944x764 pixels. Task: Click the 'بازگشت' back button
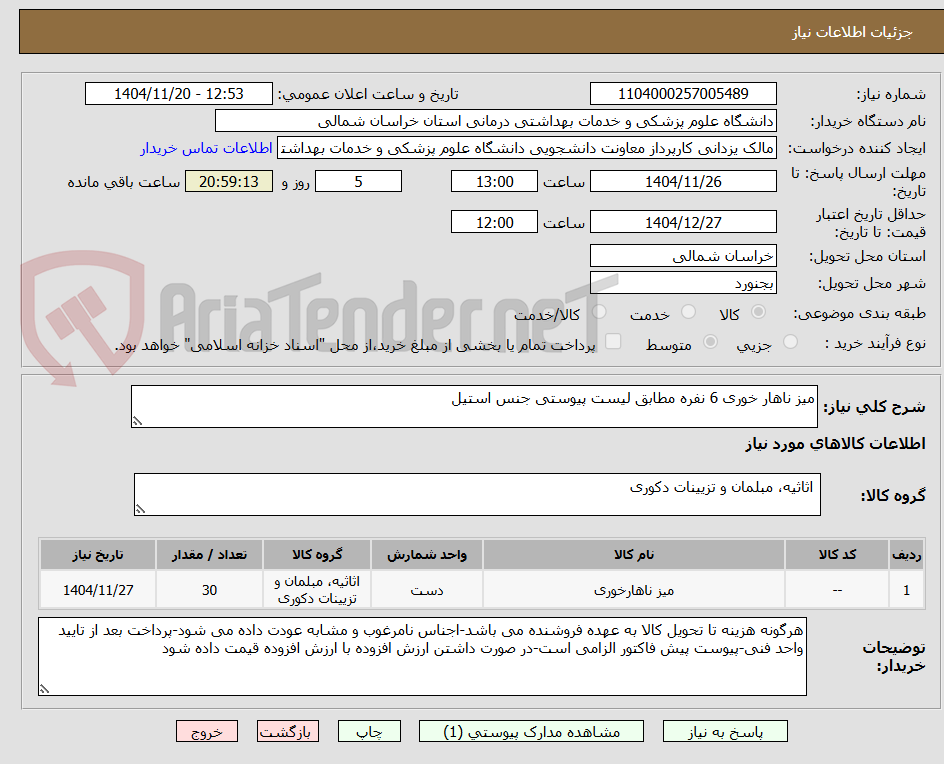(288, 731)
